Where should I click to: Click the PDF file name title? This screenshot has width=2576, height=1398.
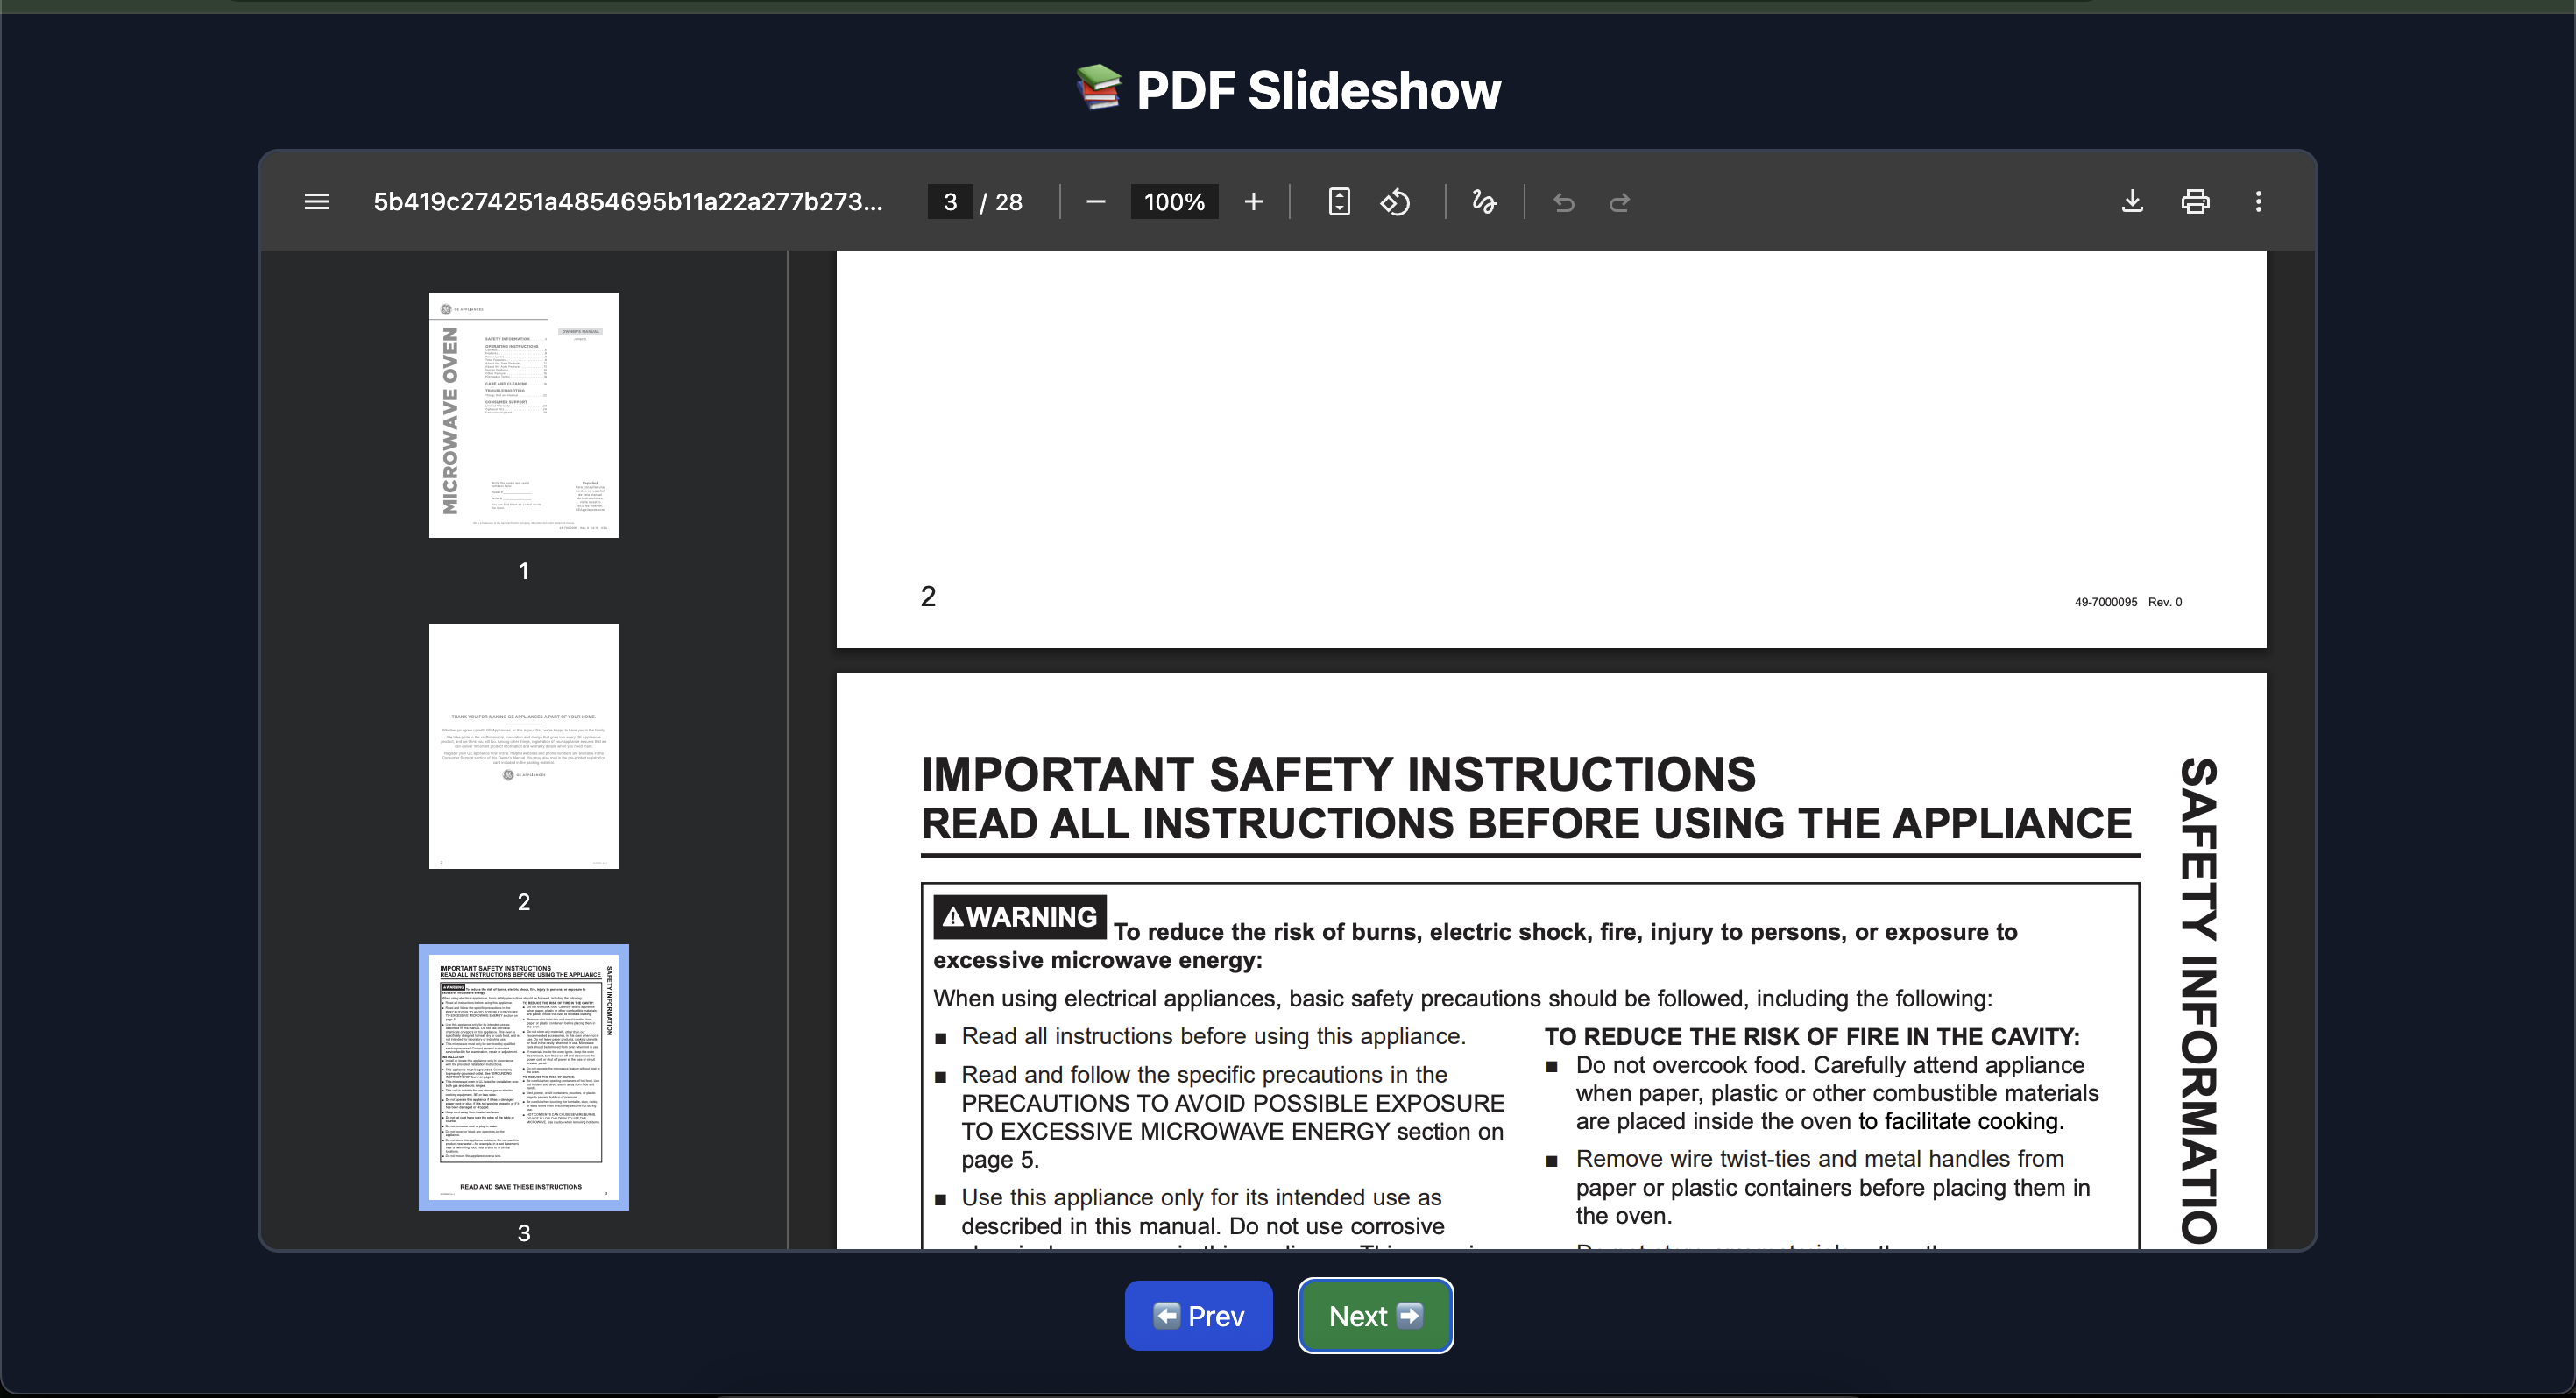627,202
